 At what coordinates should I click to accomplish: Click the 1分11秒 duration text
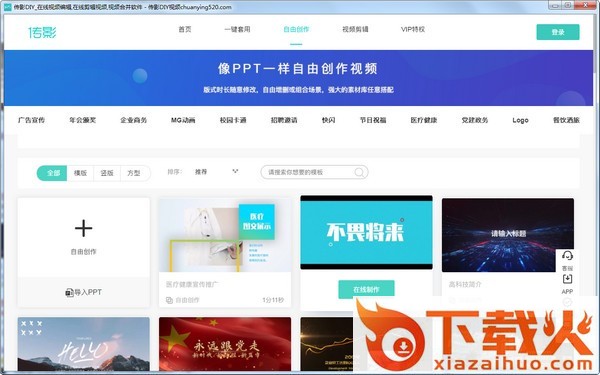tap(273, 300)
